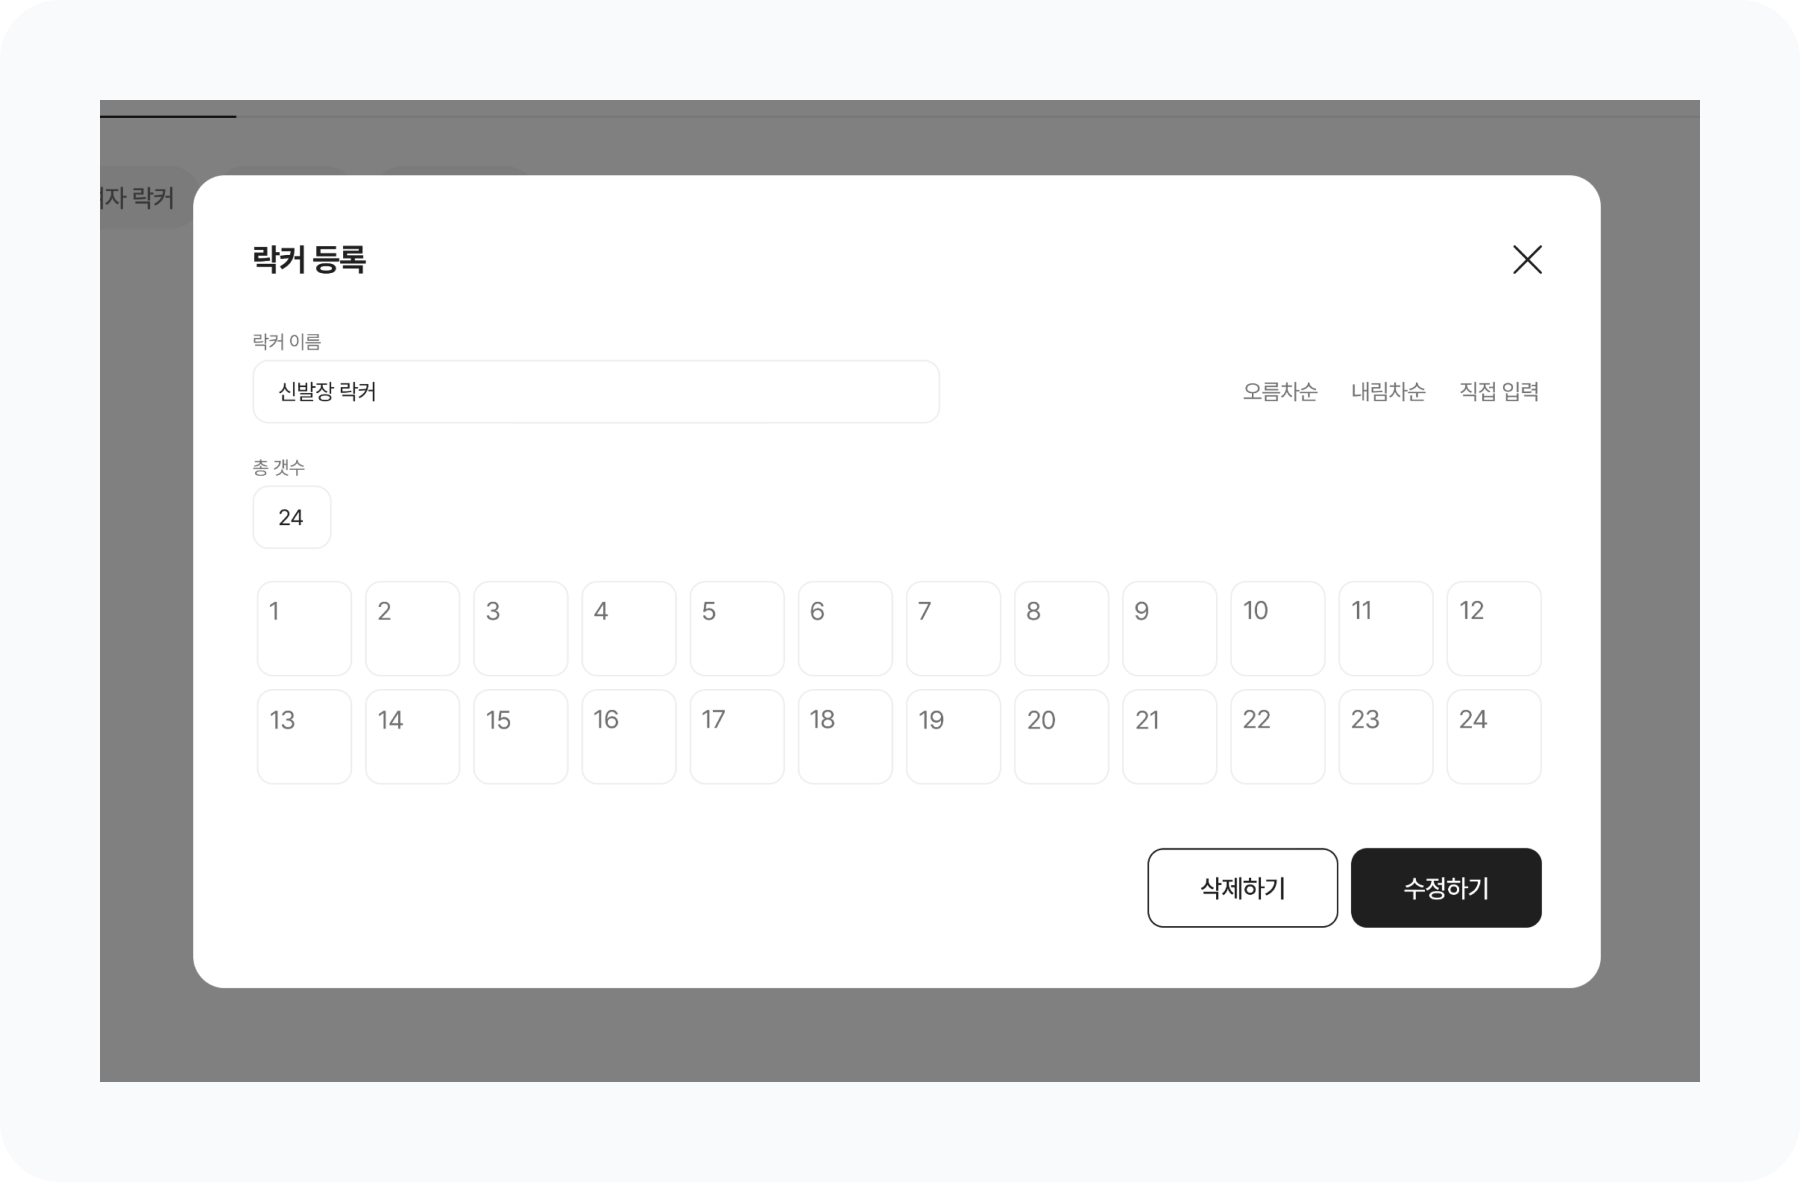Click locker box 8
Image resolution: width=1800 pixels, height=1182 pixels.
pyautogui.click(x=1061, y=629)
